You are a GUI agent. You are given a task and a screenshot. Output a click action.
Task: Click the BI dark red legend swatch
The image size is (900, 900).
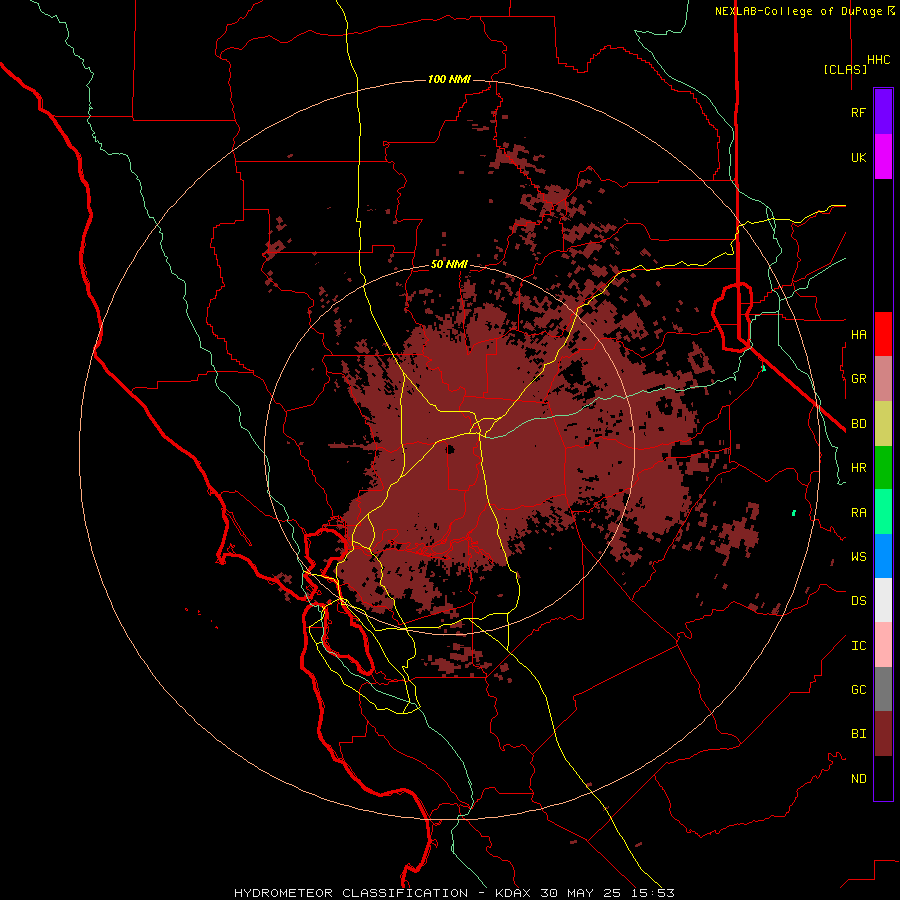(x=883, y=734)
